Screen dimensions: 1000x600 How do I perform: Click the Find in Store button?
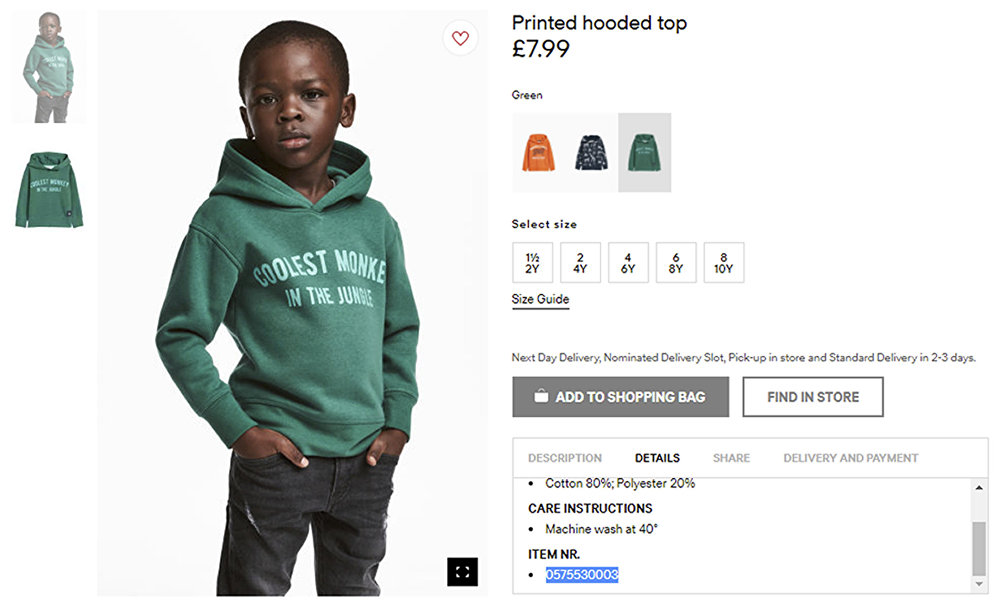[x=813, y=397]
